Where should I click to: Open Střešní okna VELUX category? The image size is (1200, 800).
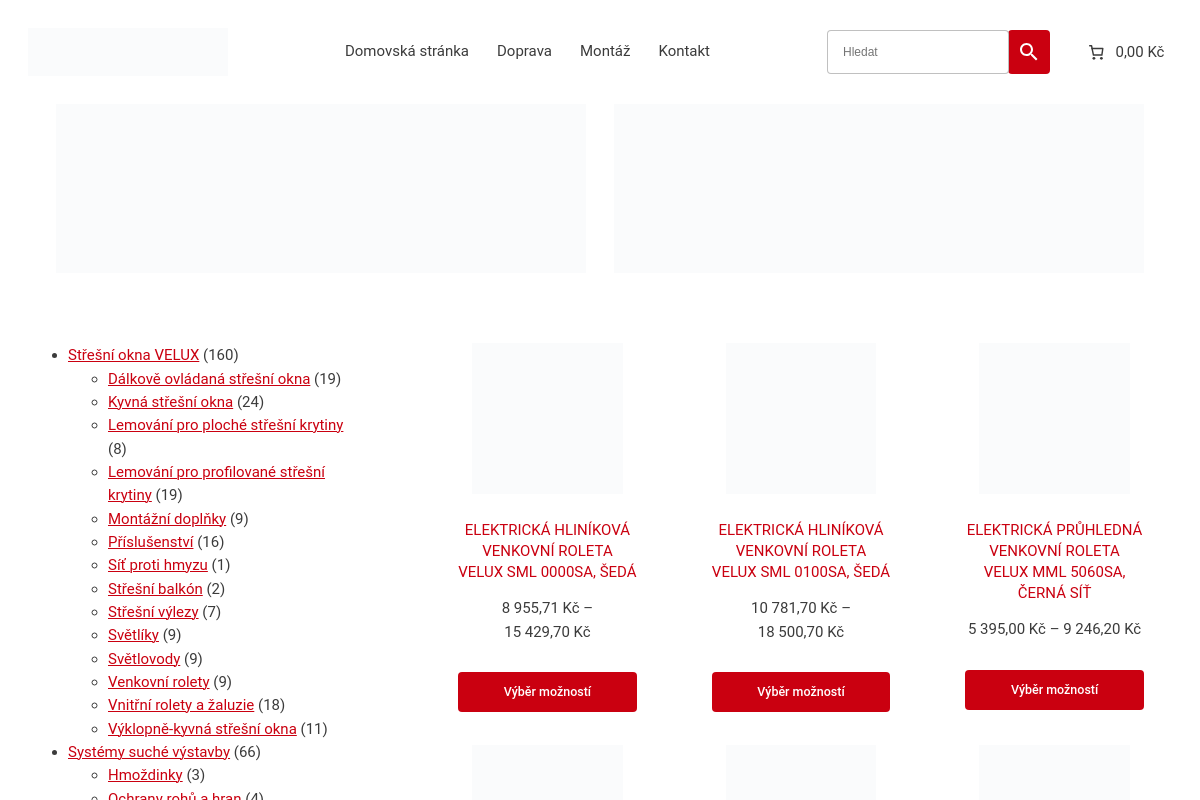[134, 355]
